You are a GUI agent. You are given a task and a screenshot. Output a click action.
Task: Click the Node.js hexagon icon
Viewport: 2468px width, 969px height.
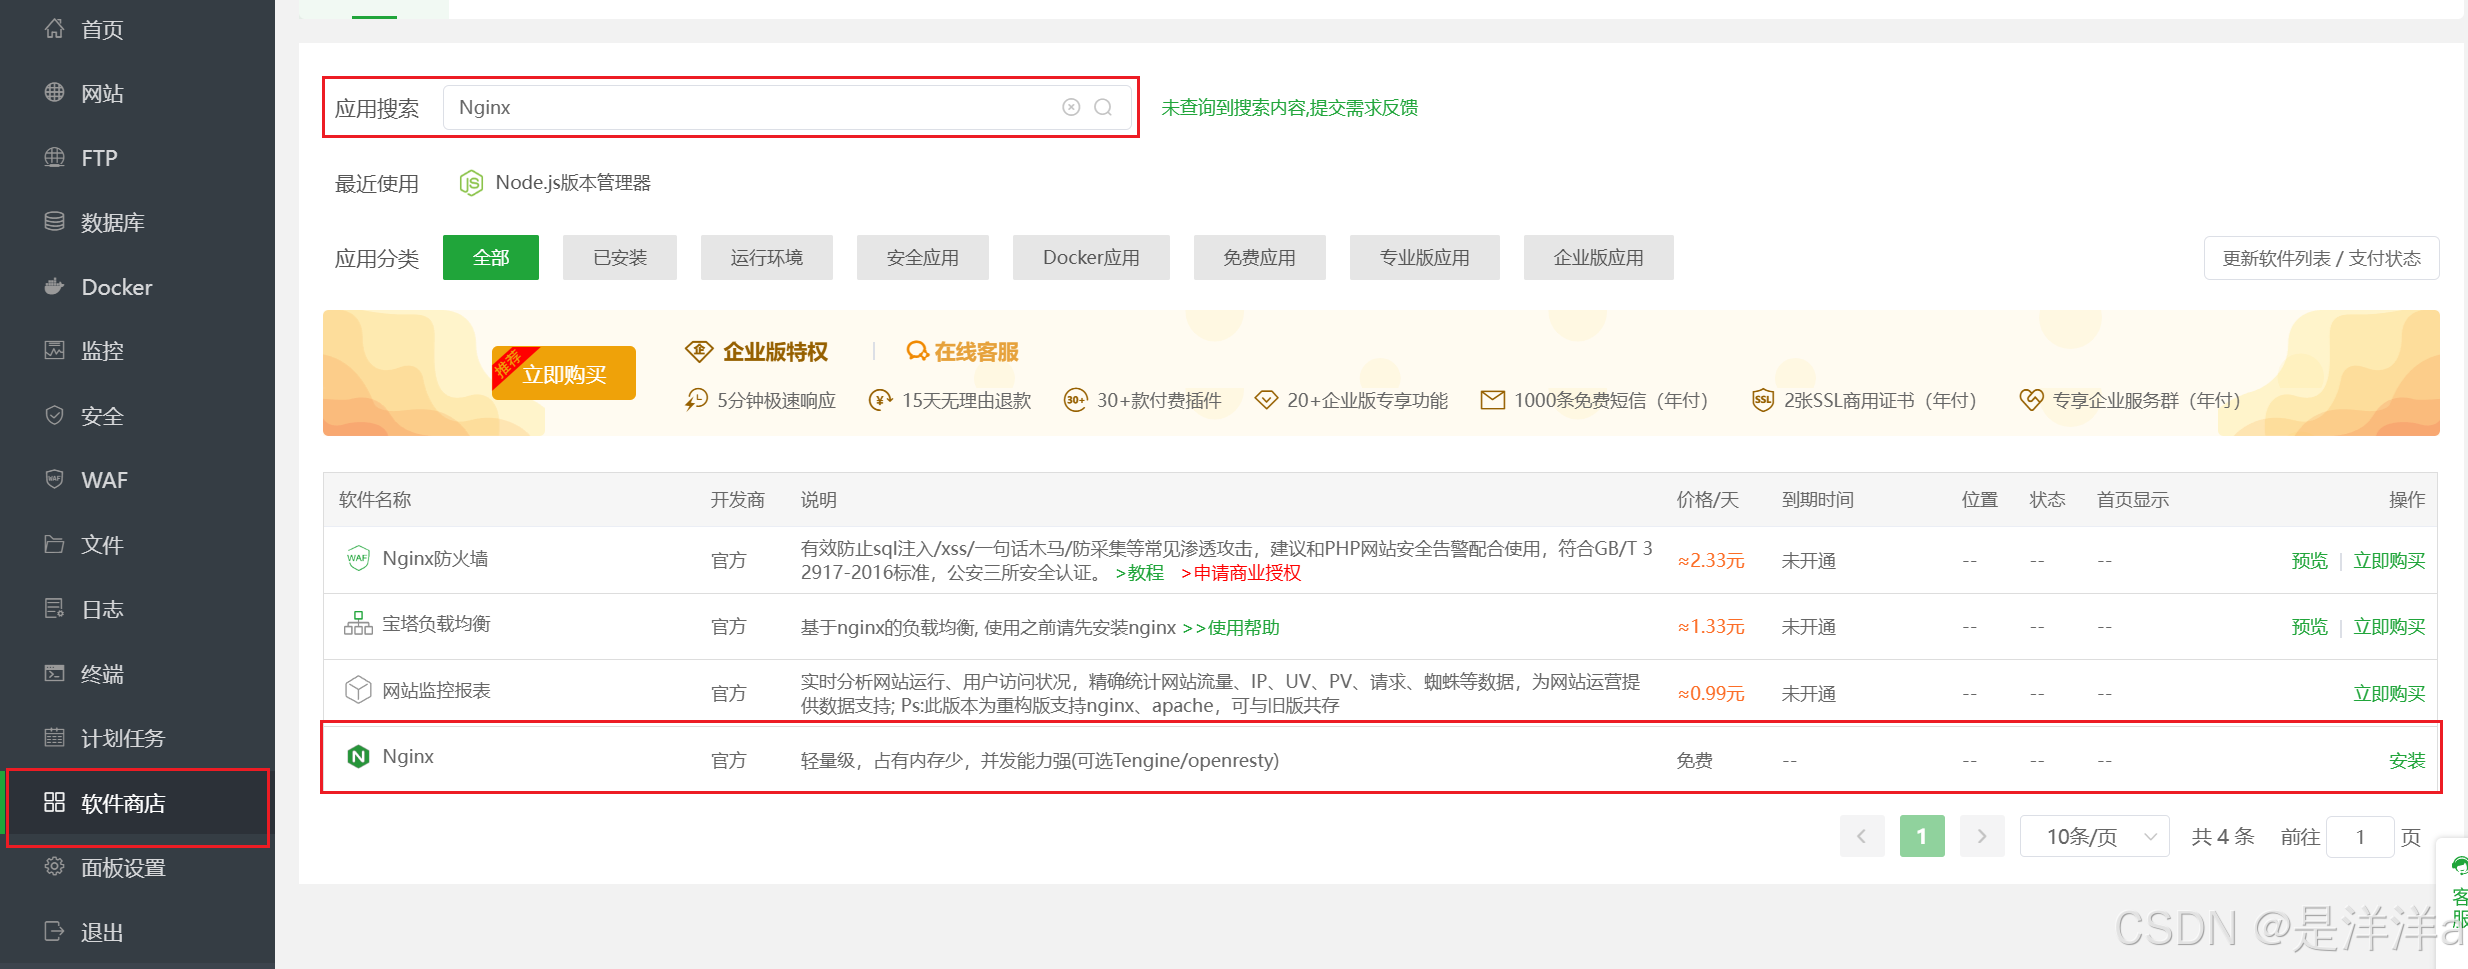471,183
